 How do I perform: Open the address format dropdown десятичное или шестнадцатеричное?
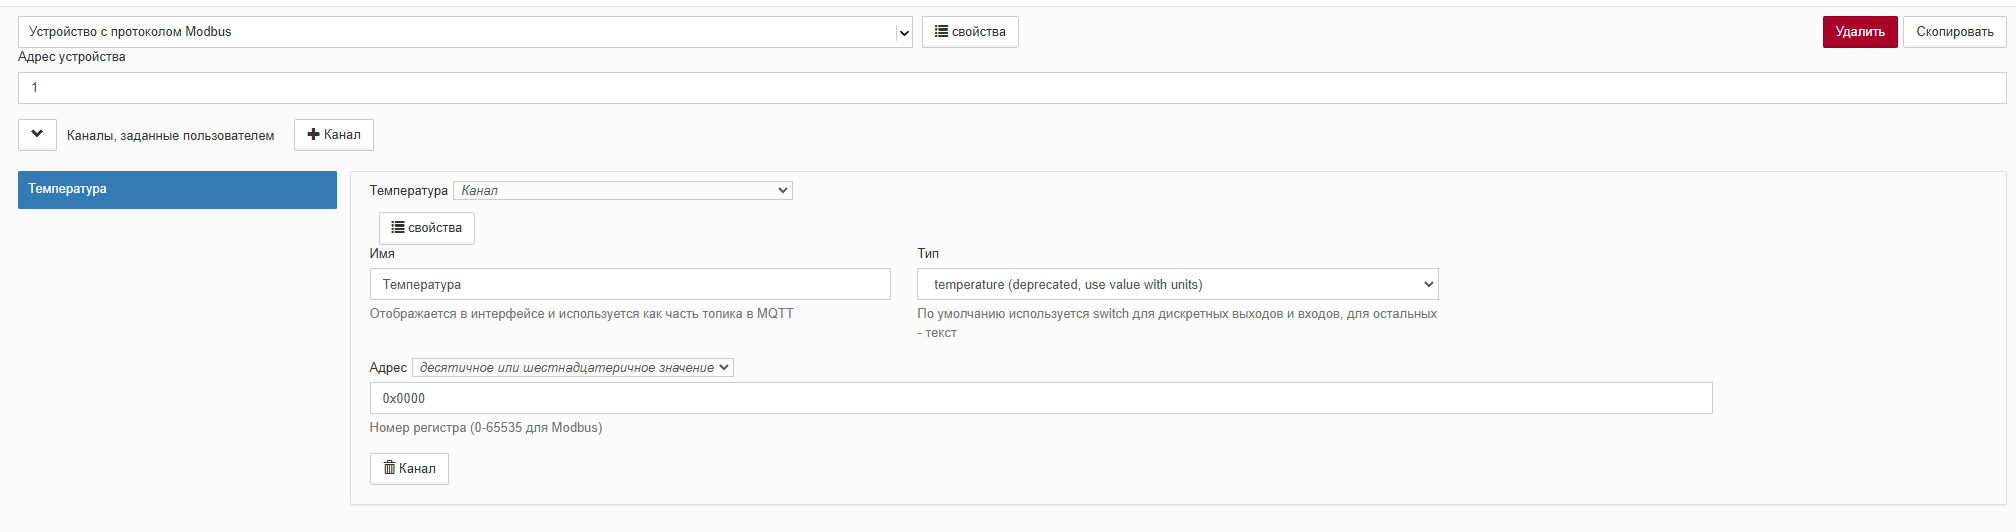coord(572,368)
